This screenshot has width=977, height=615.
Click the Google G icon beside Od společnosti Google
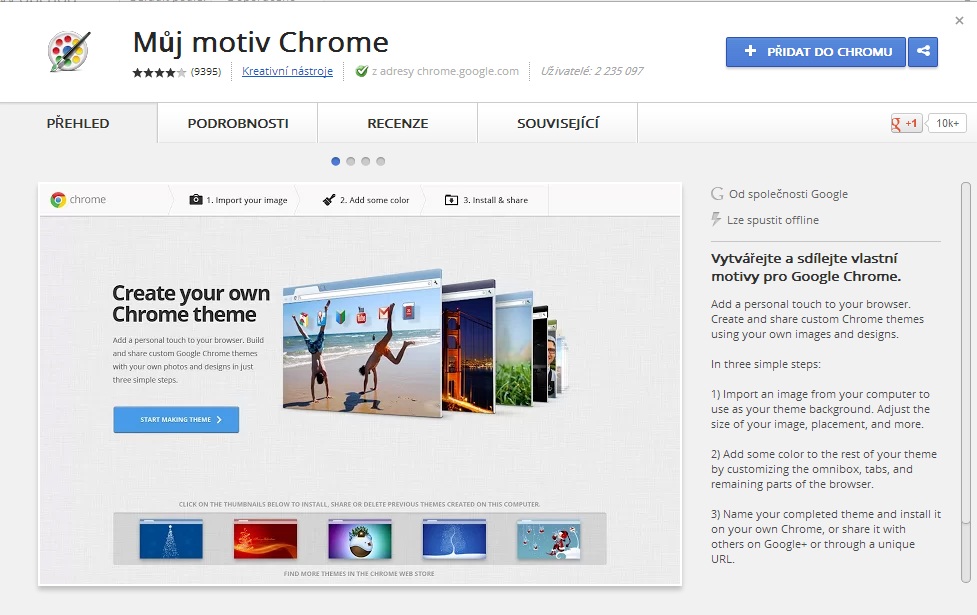pyautogui.click(x=717, y=194)
